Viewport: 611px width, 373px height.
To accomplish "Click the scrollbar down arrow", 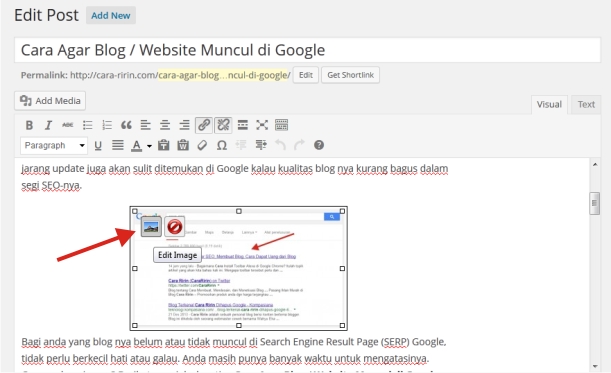I will coord(595,366).
